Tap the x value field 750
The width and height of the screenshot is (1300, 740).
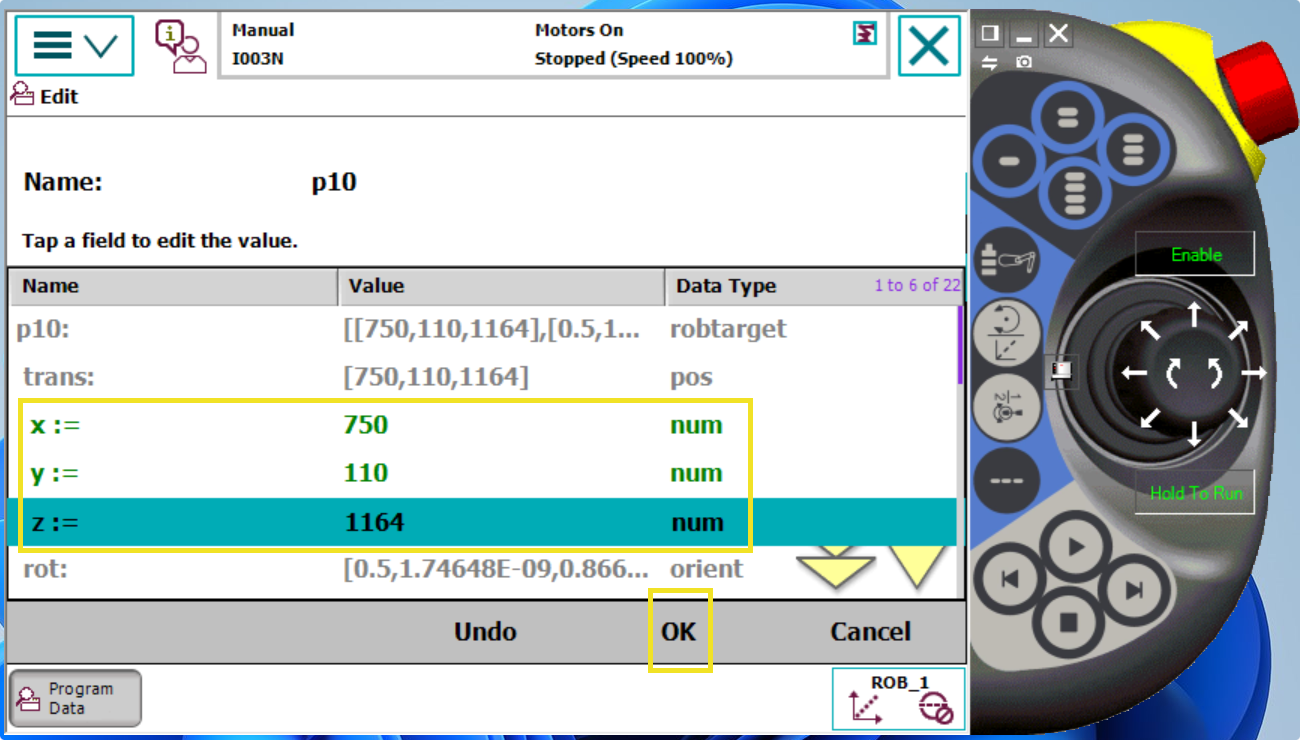click(366, 425)
